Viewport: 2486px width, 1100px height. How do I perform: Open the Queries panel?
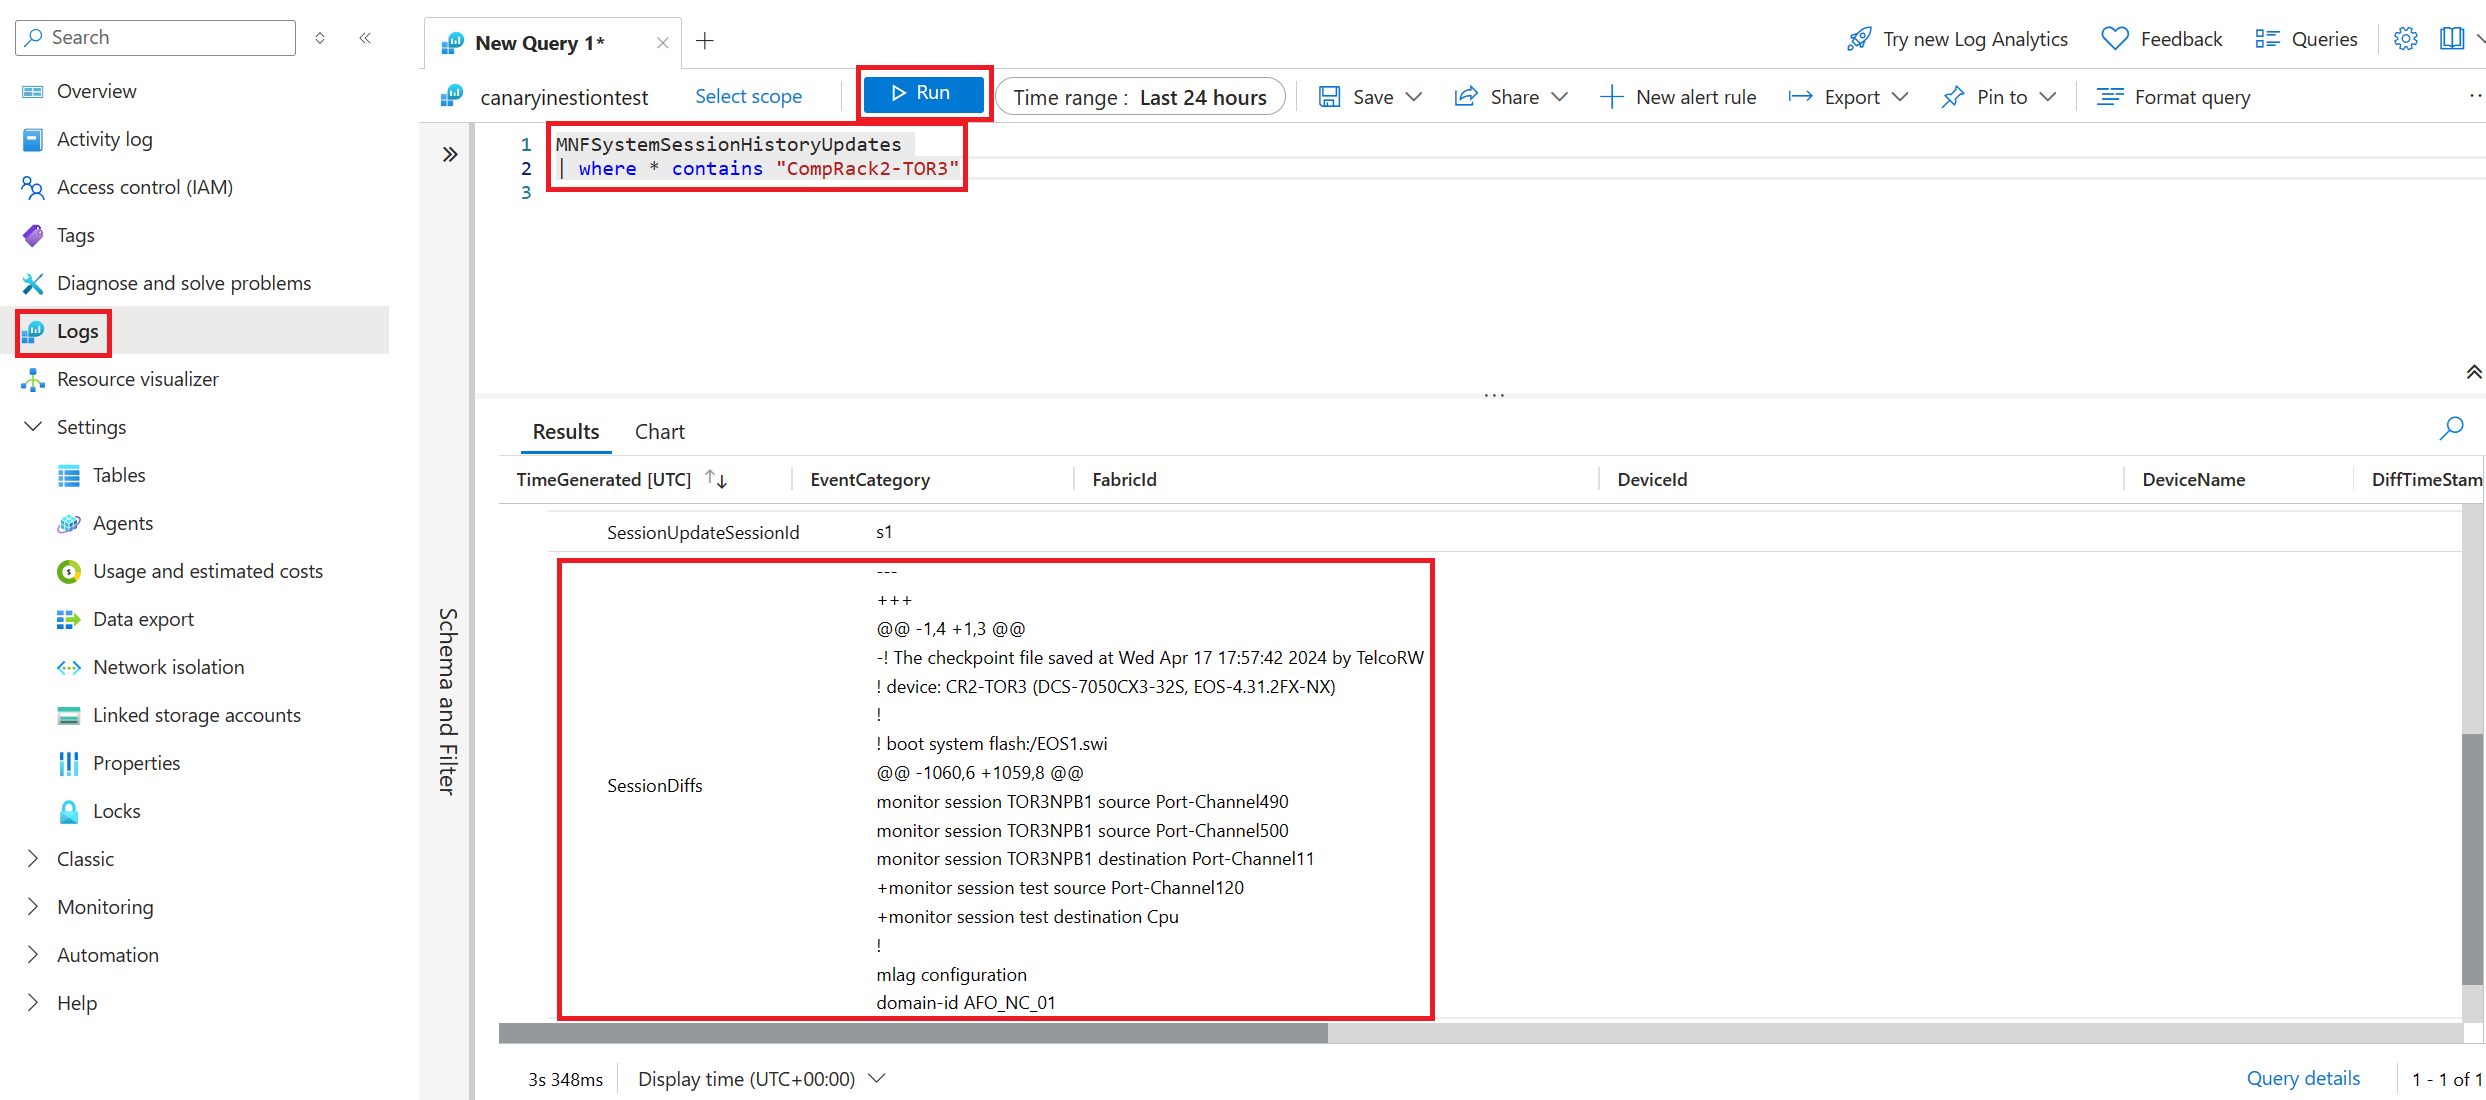point(2306,39)
